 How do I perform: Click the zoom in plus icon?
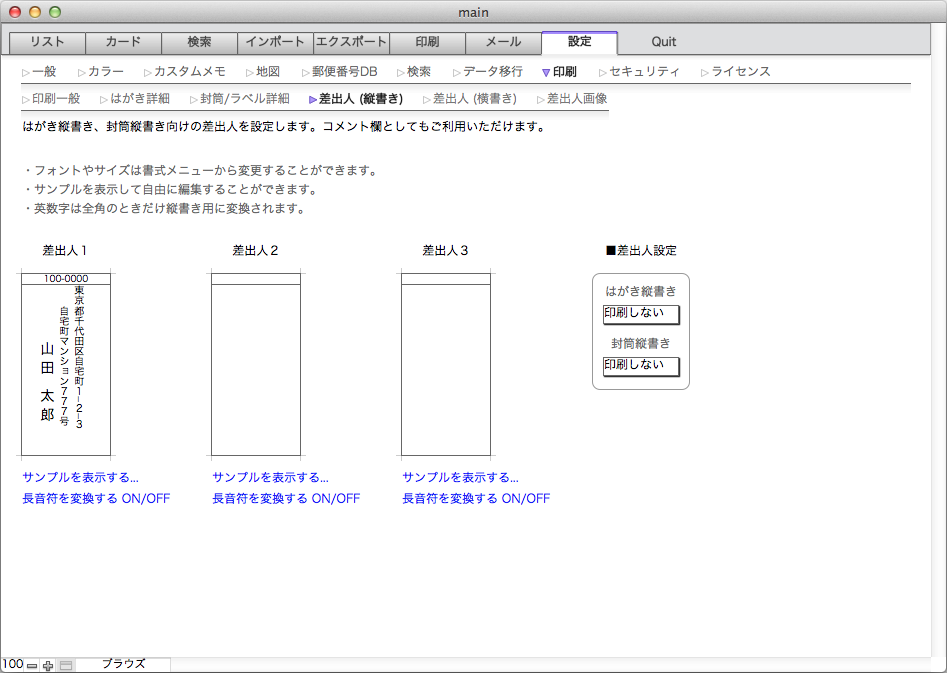click(48, 665)
